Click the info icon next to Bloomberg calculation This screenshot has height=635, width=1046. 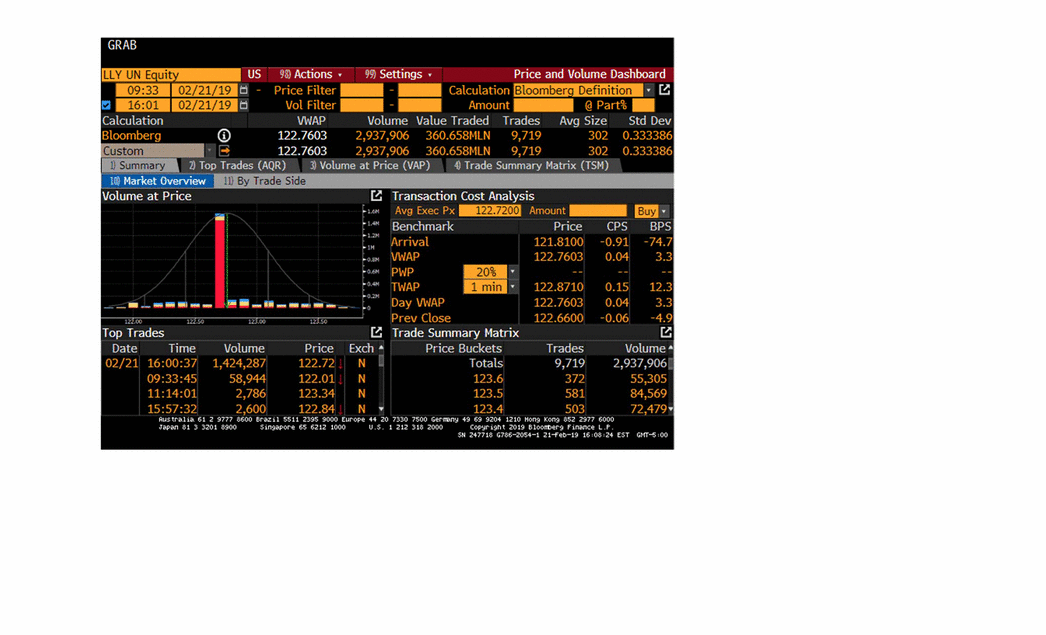[x=224, y=136]
